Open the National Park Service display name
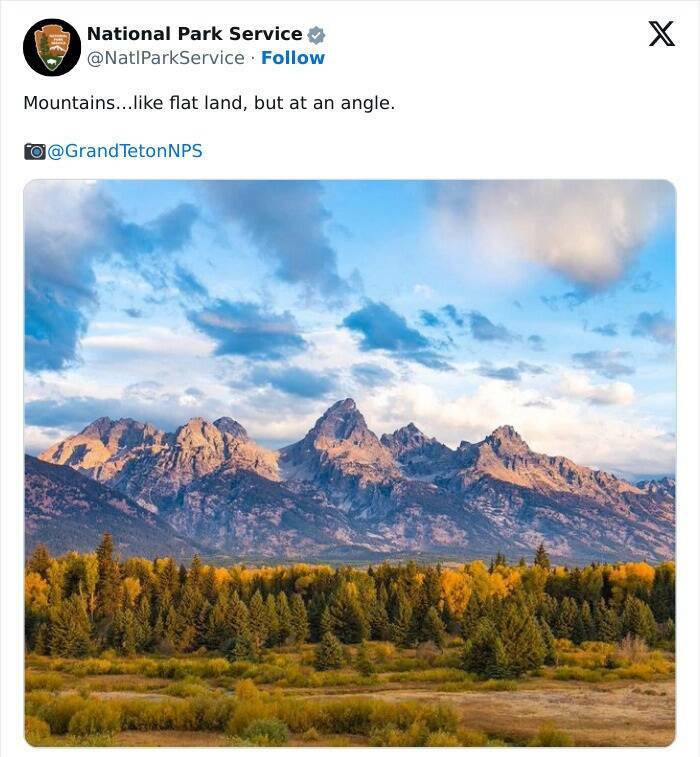 [x=194, y=34]
